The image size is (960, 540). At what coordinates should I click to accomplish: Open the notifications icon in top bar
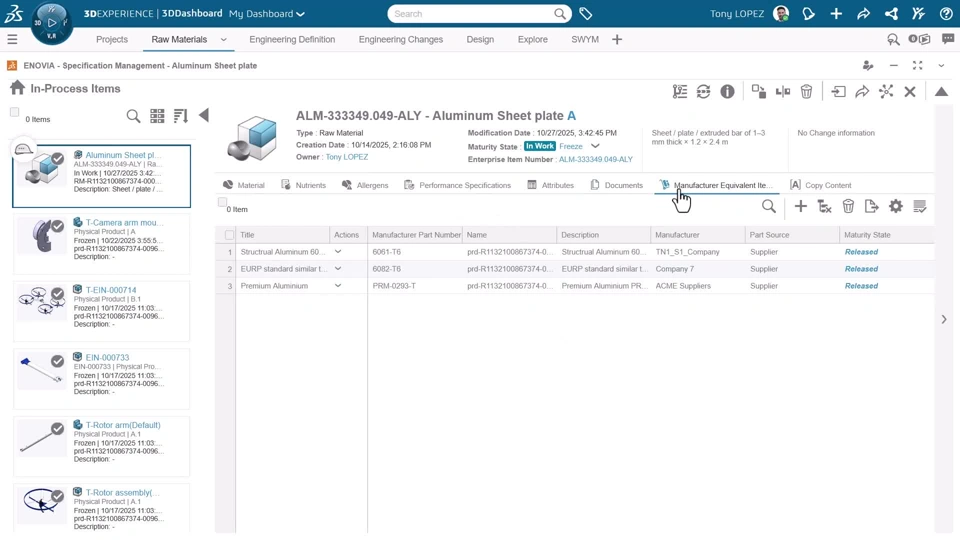click(x=808, y=13)
